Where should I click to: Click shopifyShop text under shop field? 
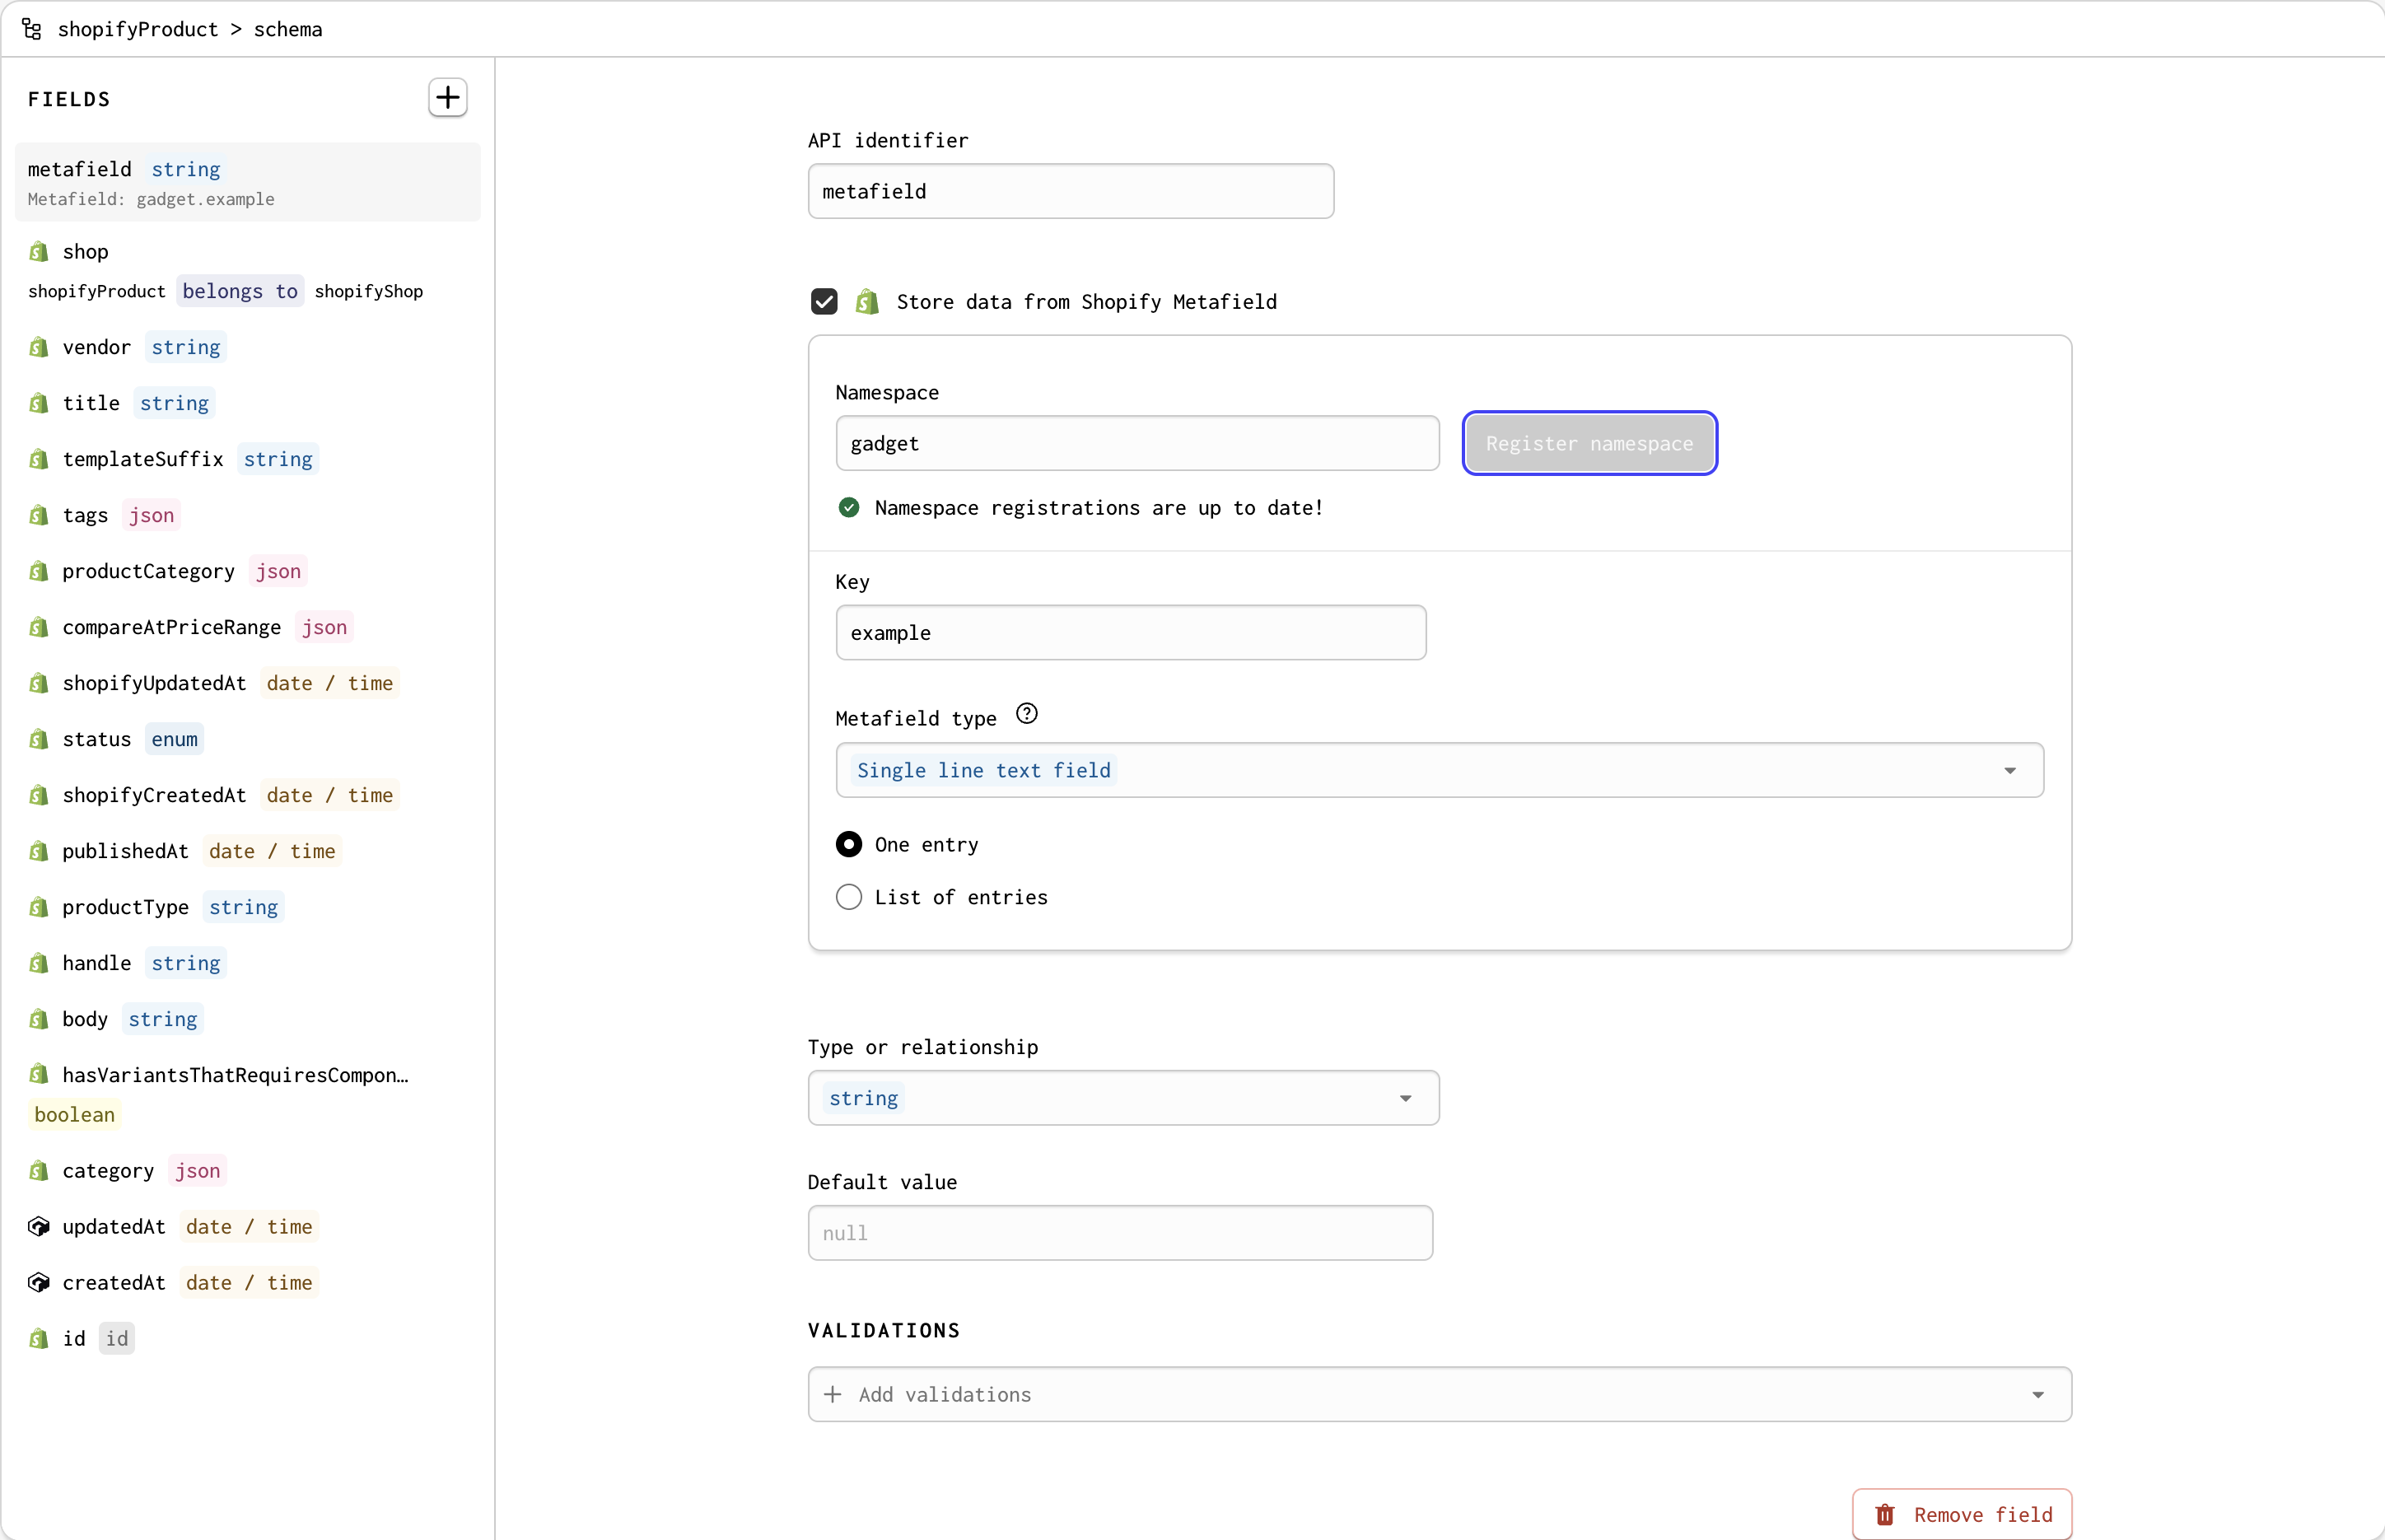369,291
